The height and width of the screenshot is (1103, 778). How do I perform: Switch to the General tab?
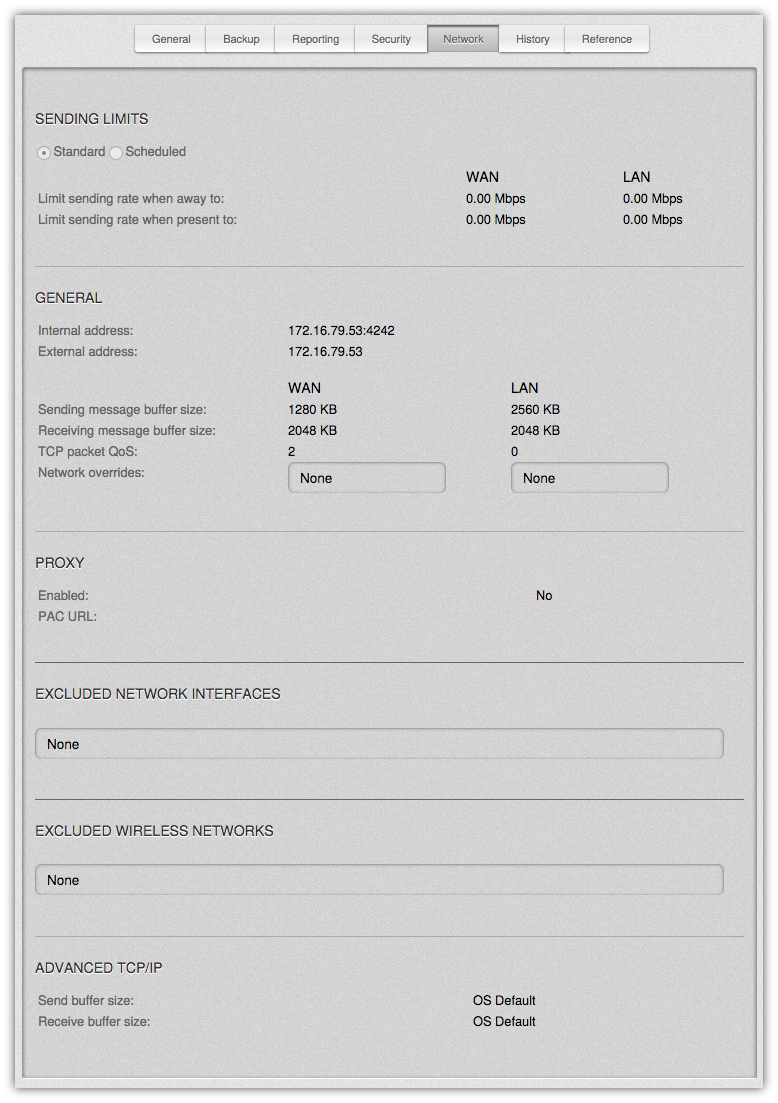pyautogui.click(x=171, y=39)
